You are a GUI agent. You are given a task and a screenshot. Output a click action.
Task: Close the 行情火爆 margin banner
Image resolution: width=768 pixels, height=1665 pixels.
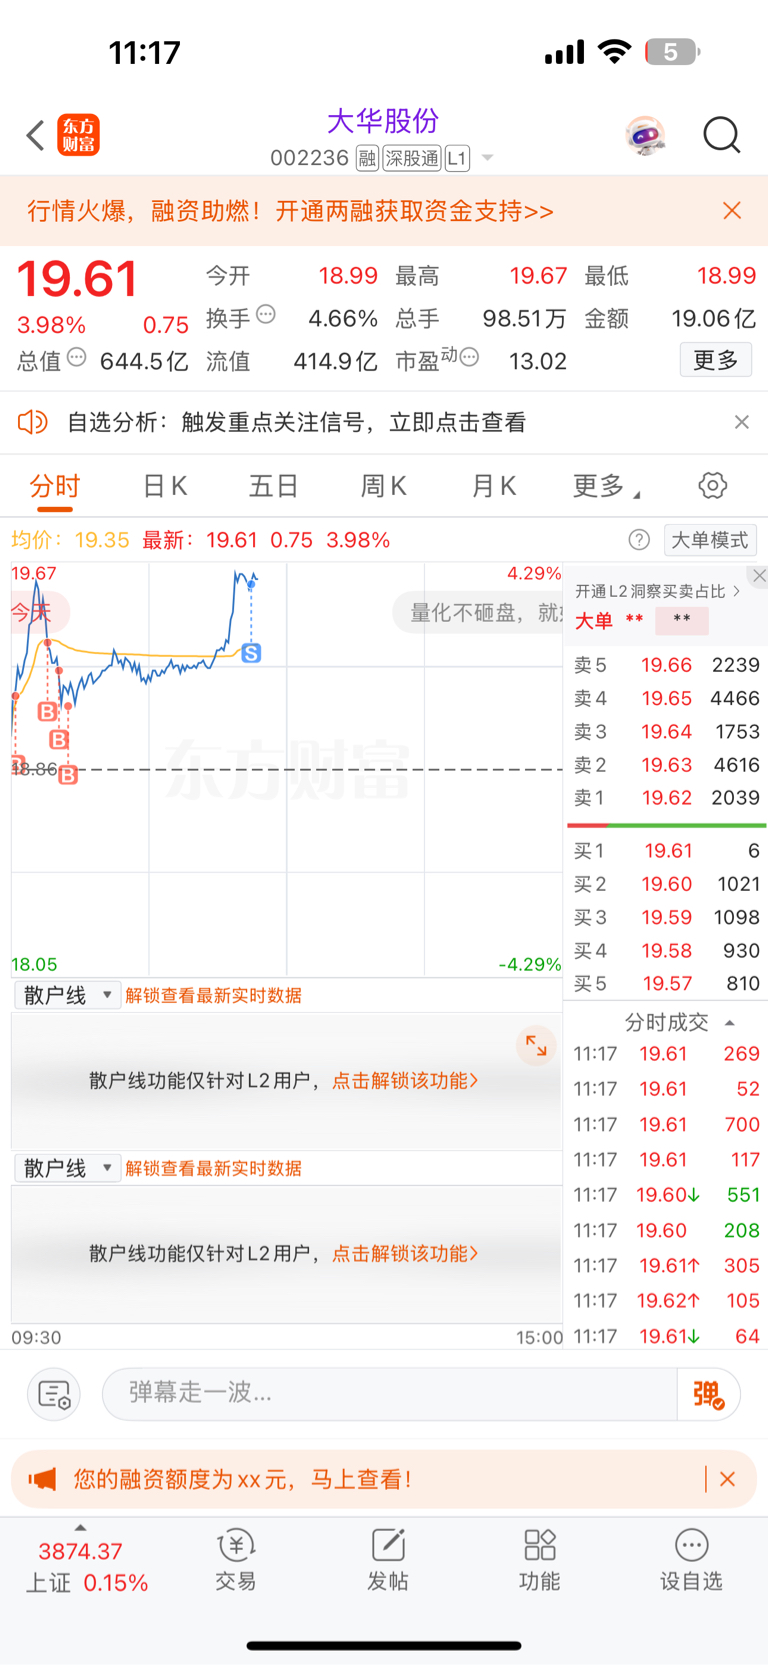click(x=732, y=210)
